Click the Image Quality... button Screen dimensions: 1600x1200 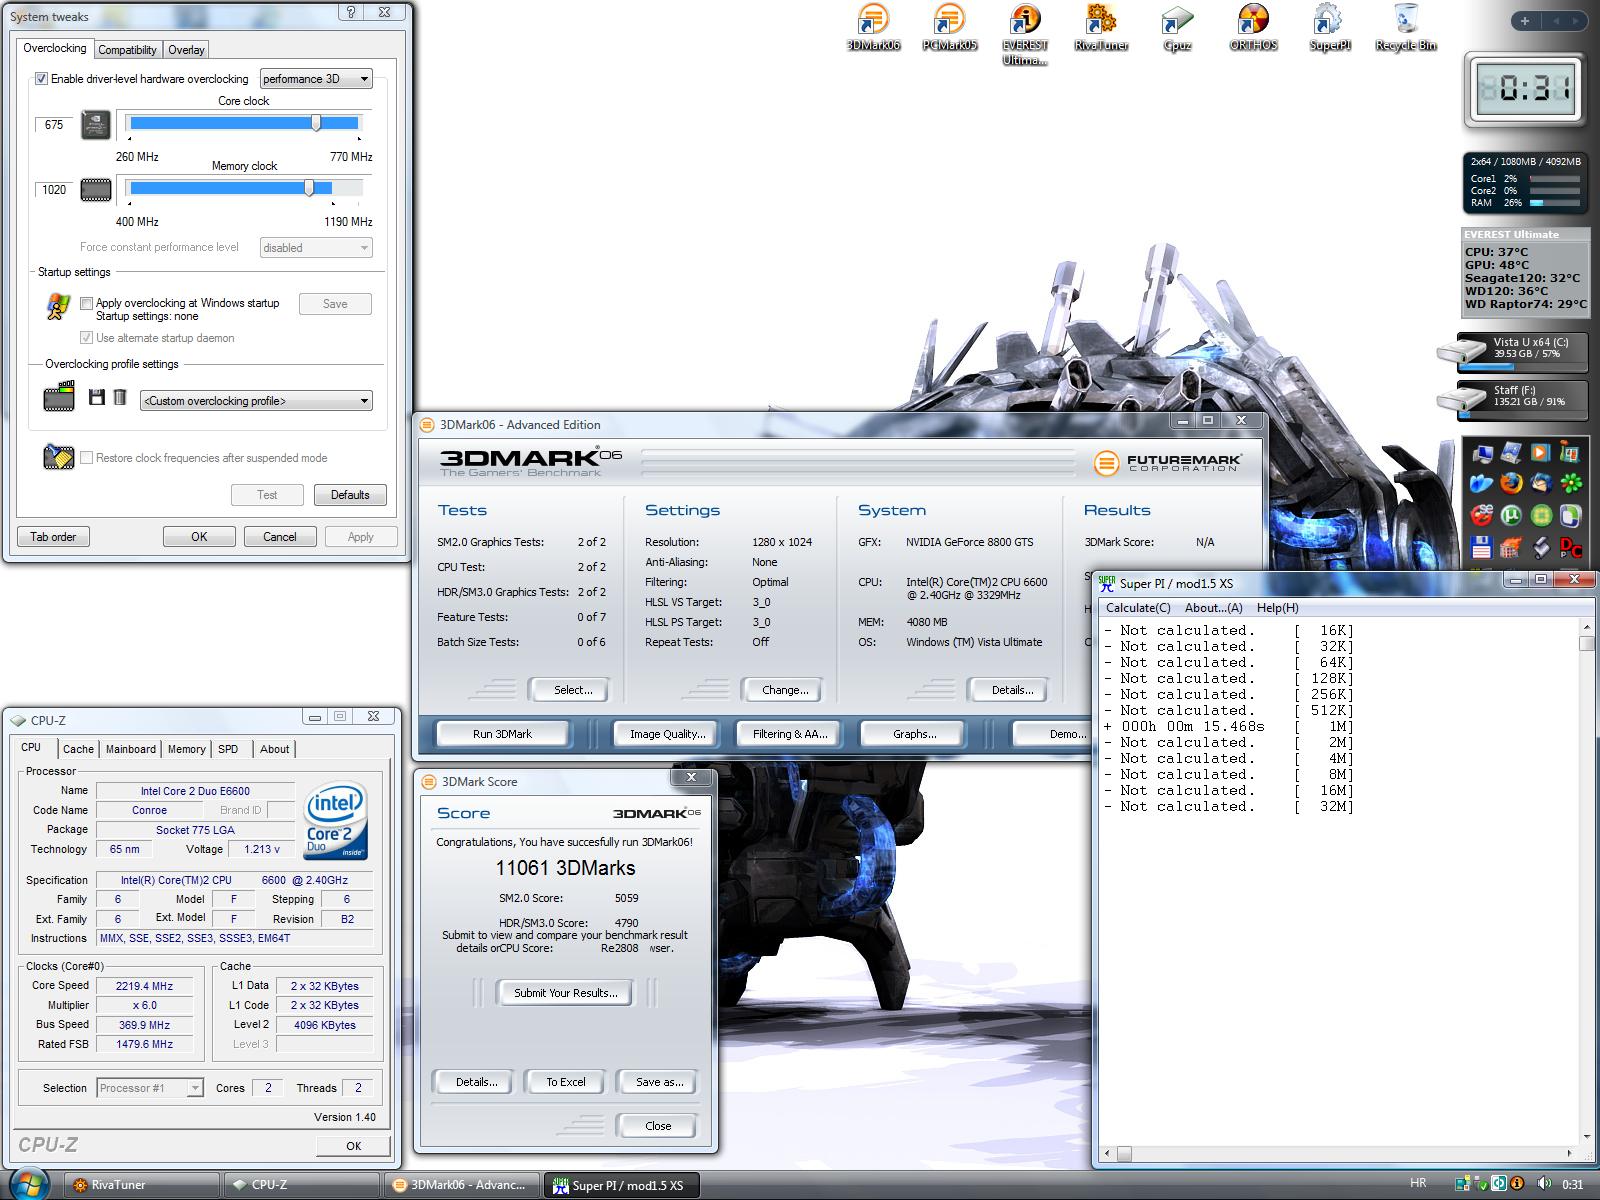[667, 734]
